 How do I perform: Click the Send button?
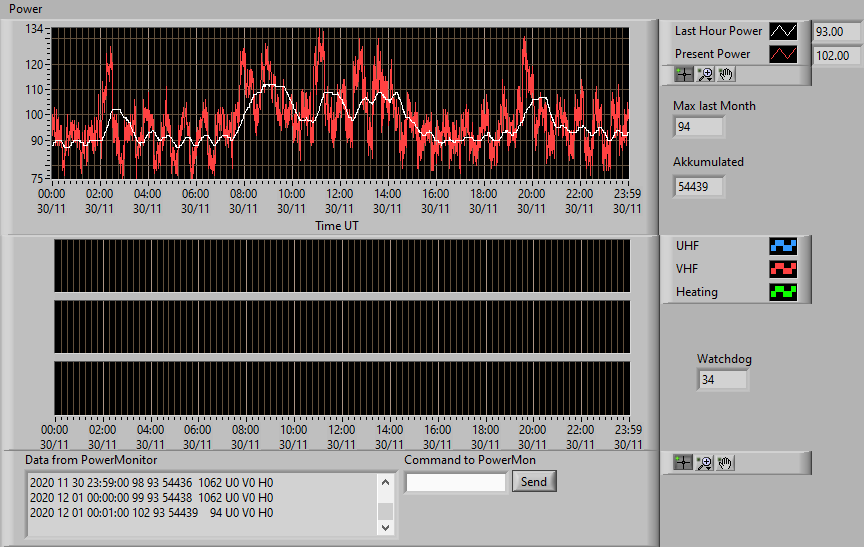tap(534, 481)
